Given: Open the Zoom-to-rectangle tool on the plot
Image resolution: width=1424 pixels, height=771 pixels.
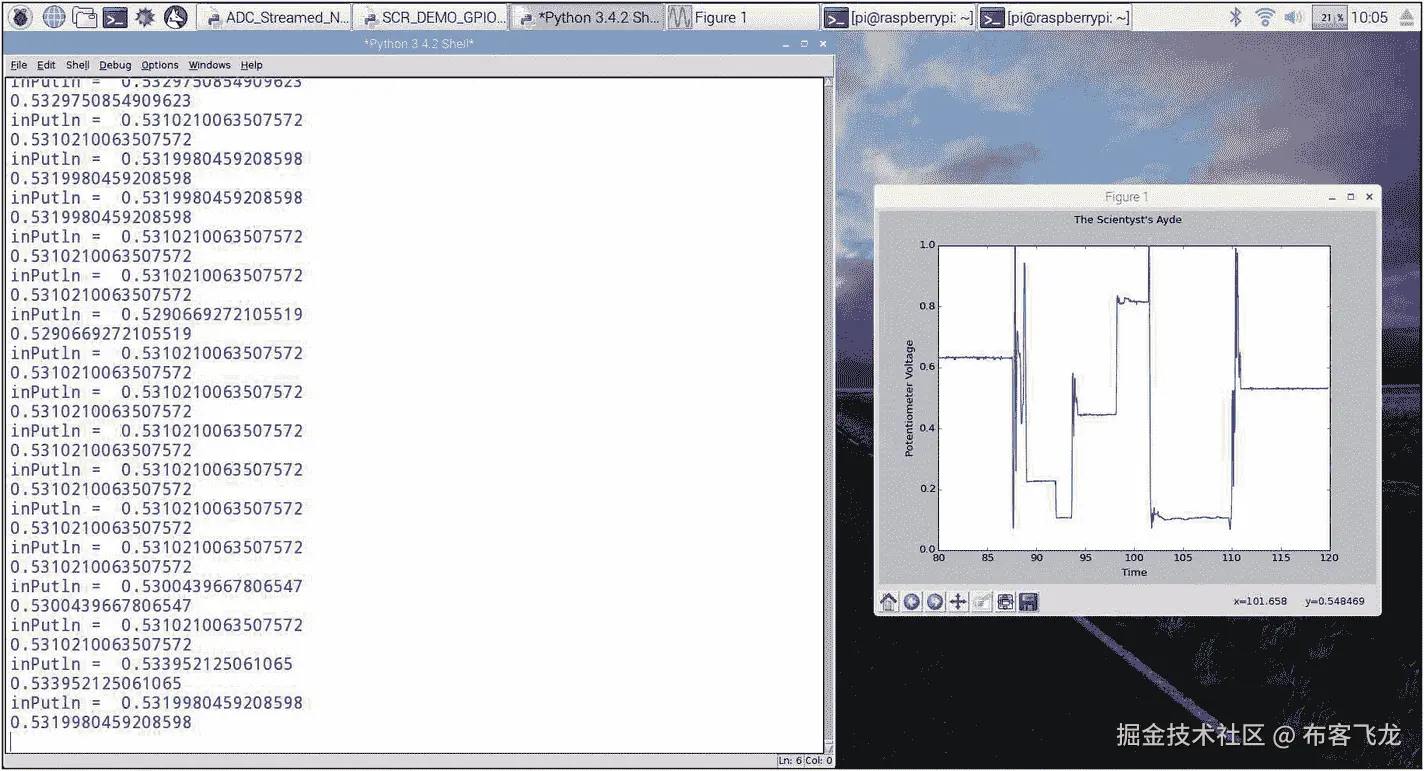Looking at the screenshot, I should click(981, 601).
